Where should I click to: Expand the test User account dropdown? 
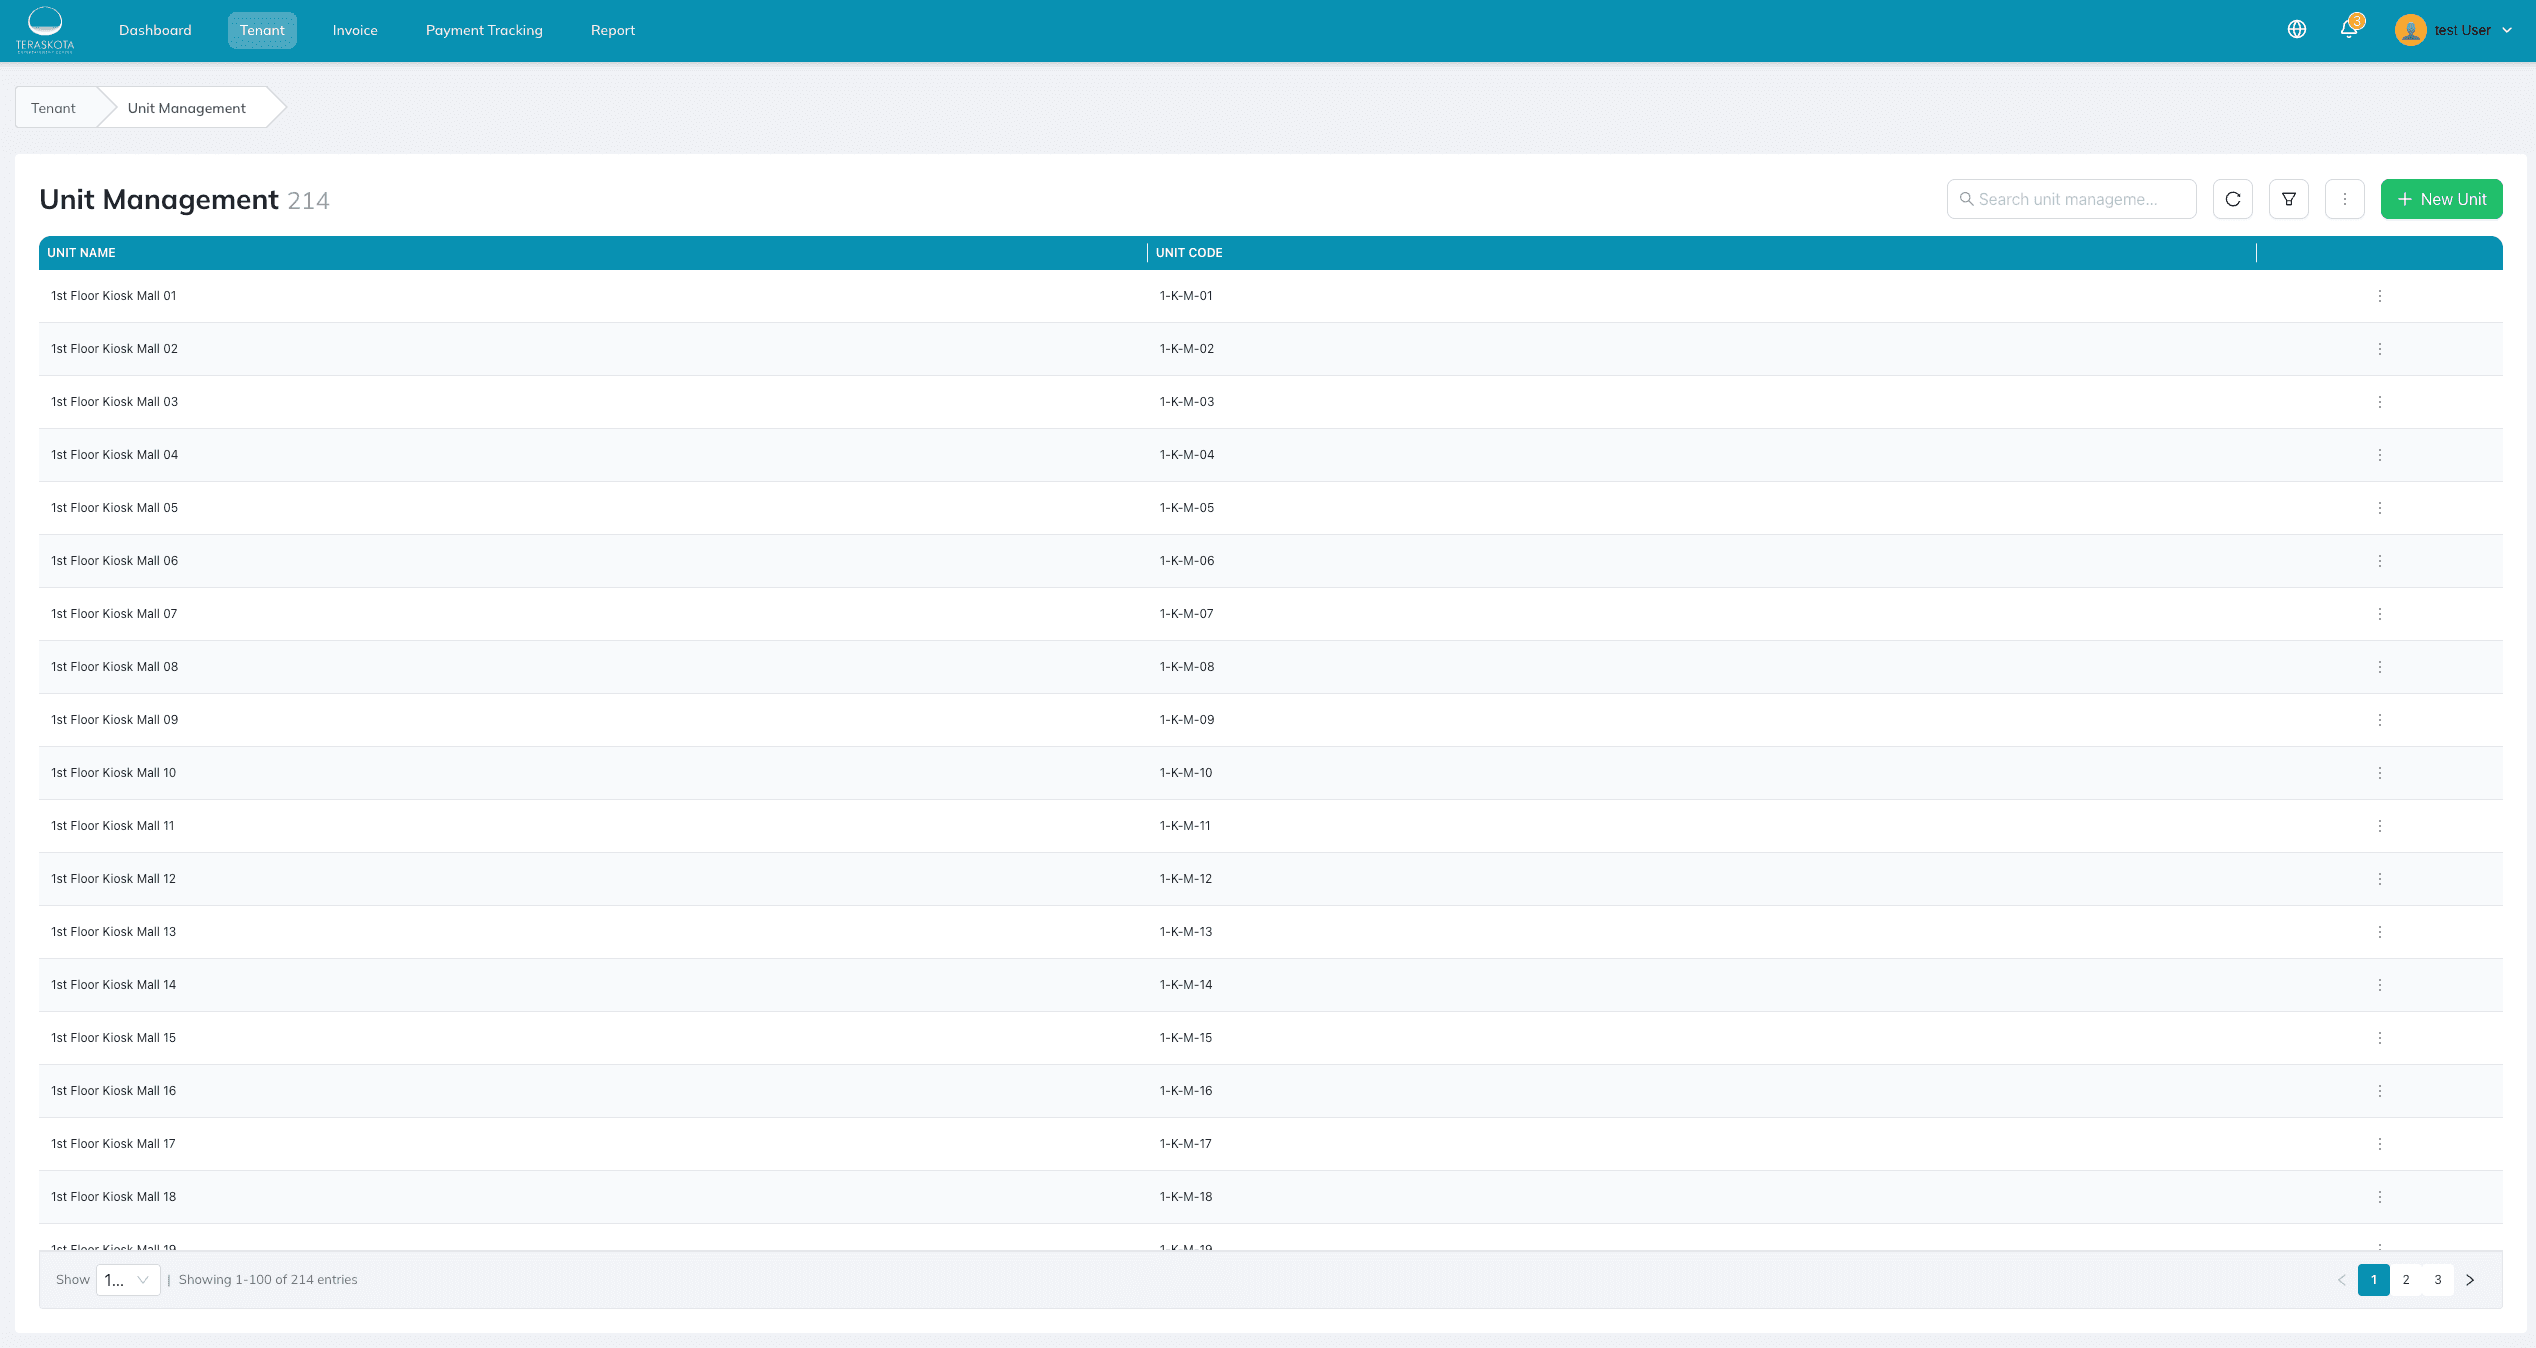pos(2508,30)
